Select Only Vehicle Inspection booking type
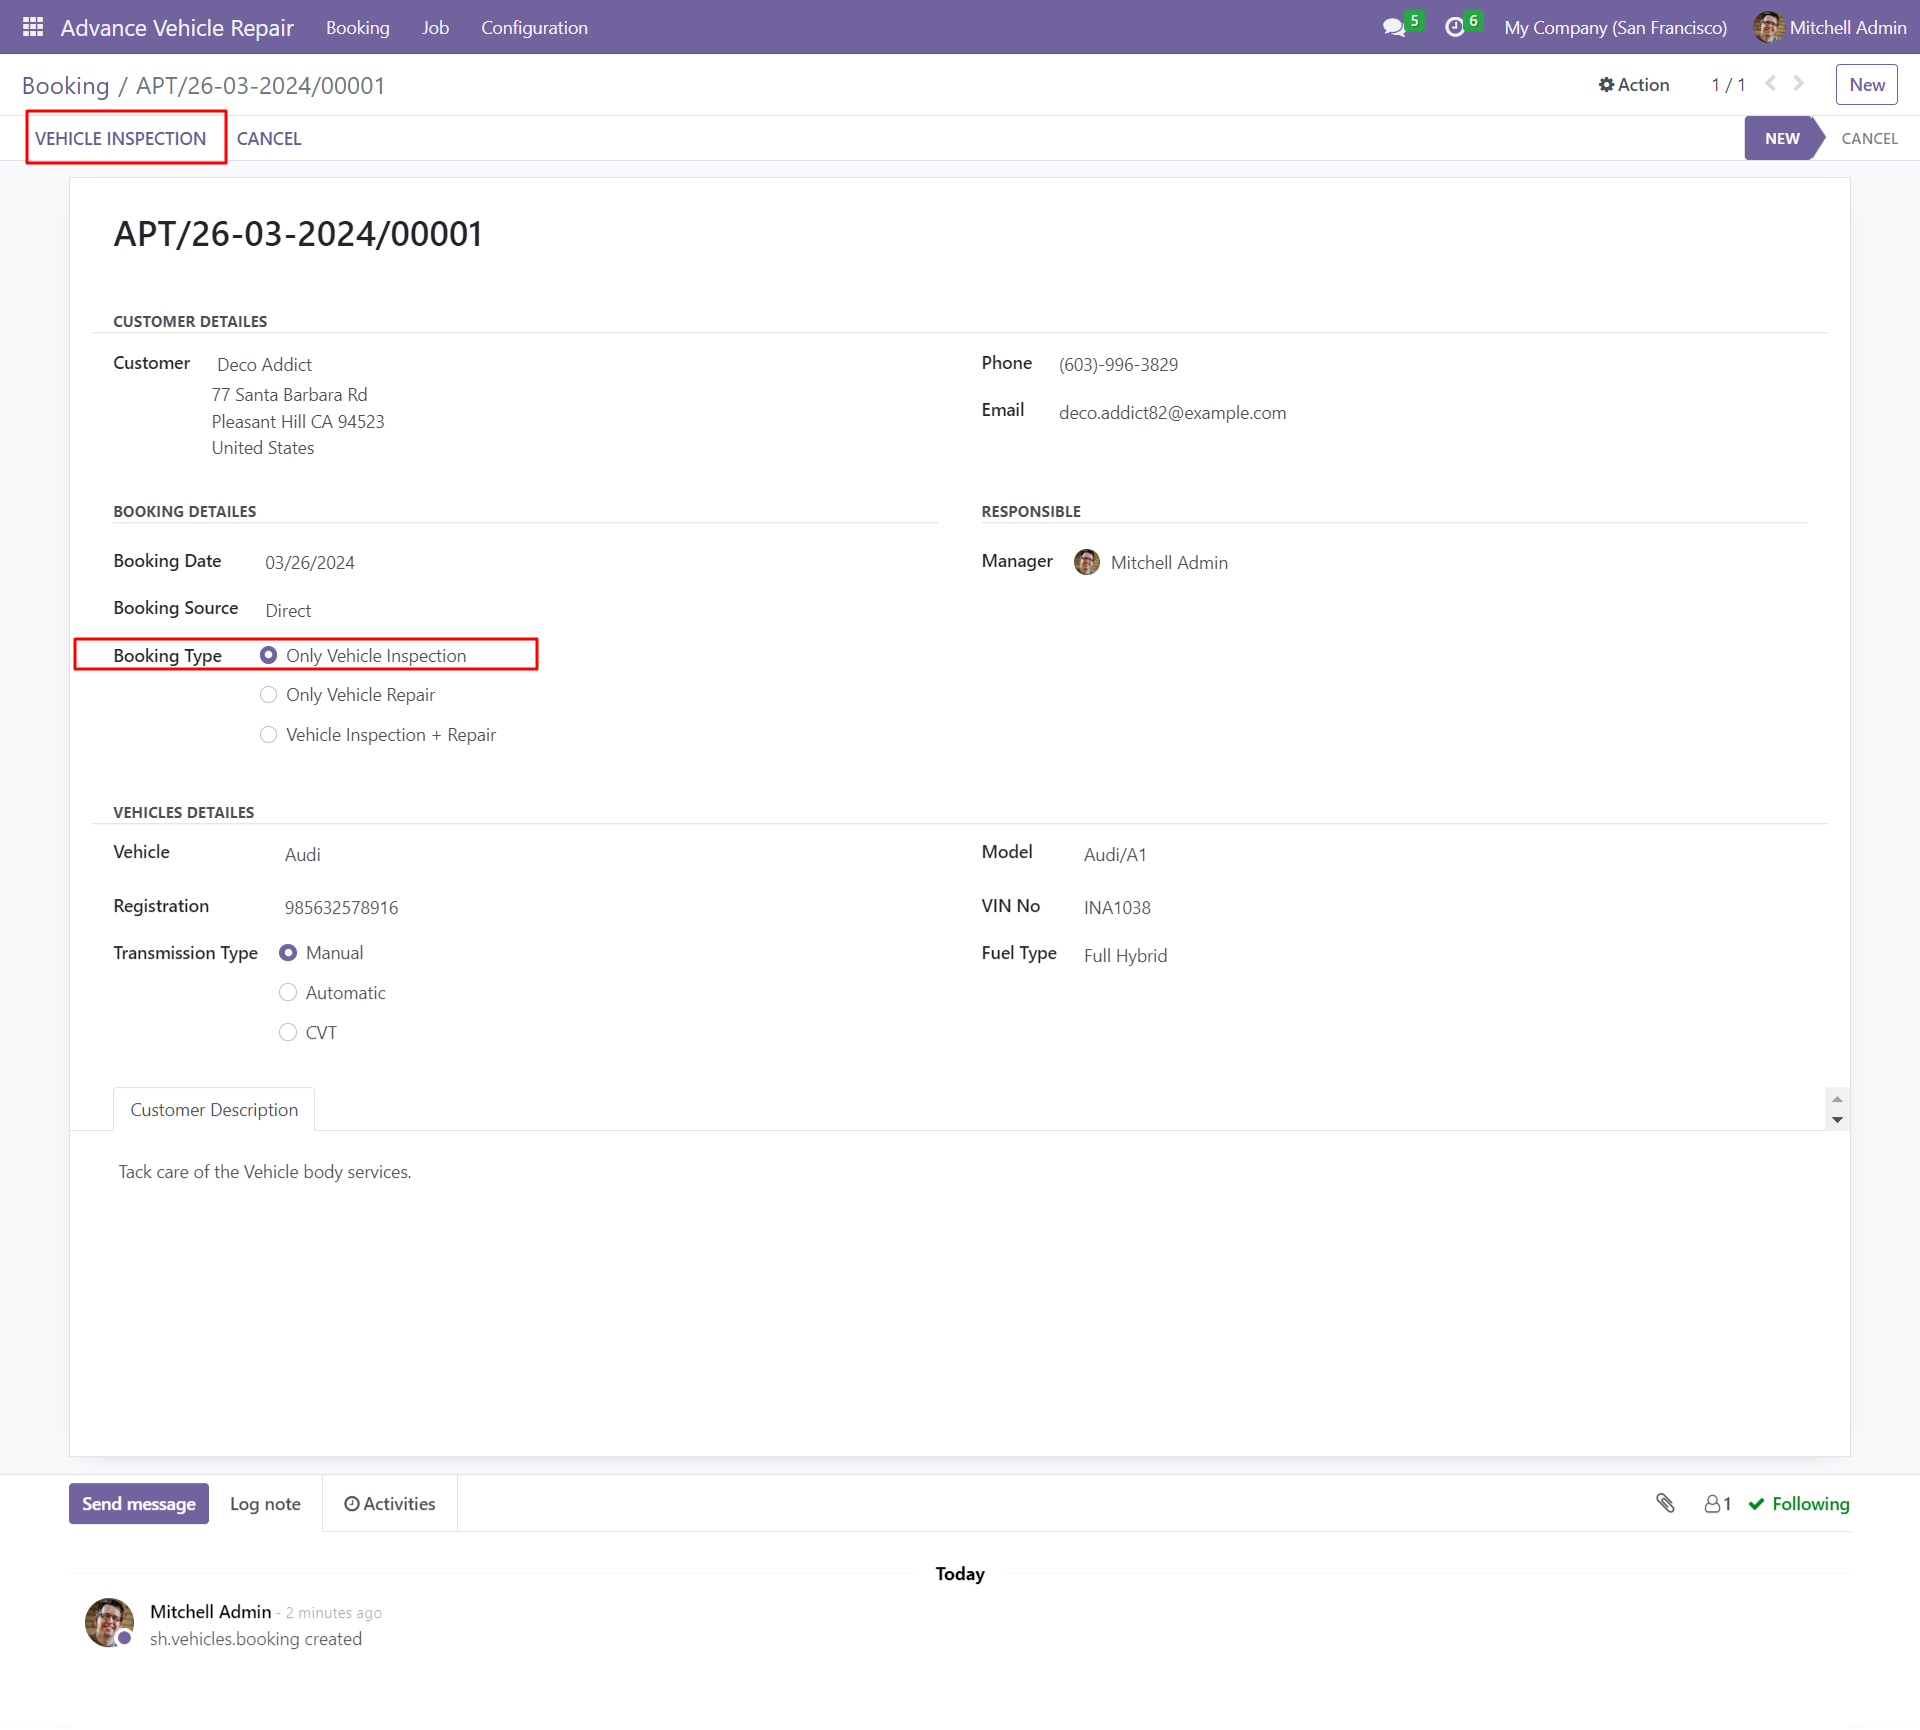Screen dimensions: 1920x1730 point(268,655)
